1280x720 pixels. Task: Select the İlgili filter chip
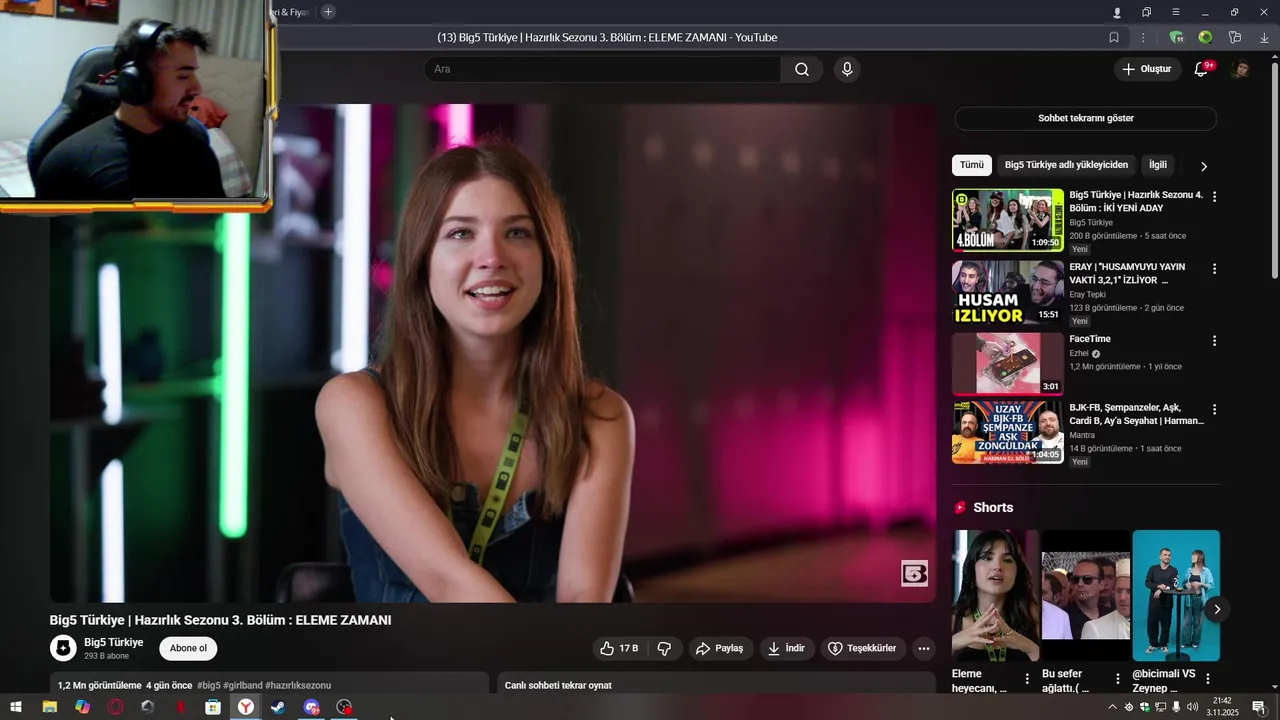coord(1158,165)
